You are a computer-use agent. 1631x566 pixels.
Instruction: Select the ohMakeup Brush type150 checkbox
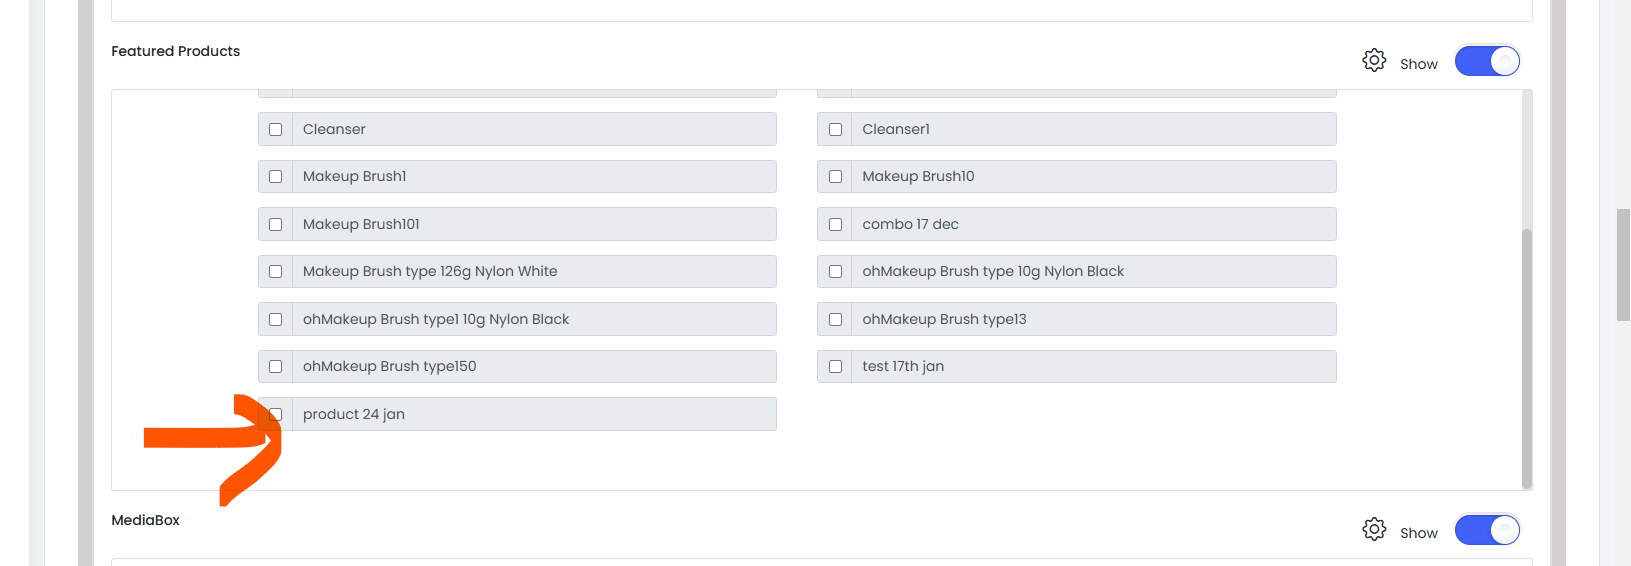tap(276, 367)
